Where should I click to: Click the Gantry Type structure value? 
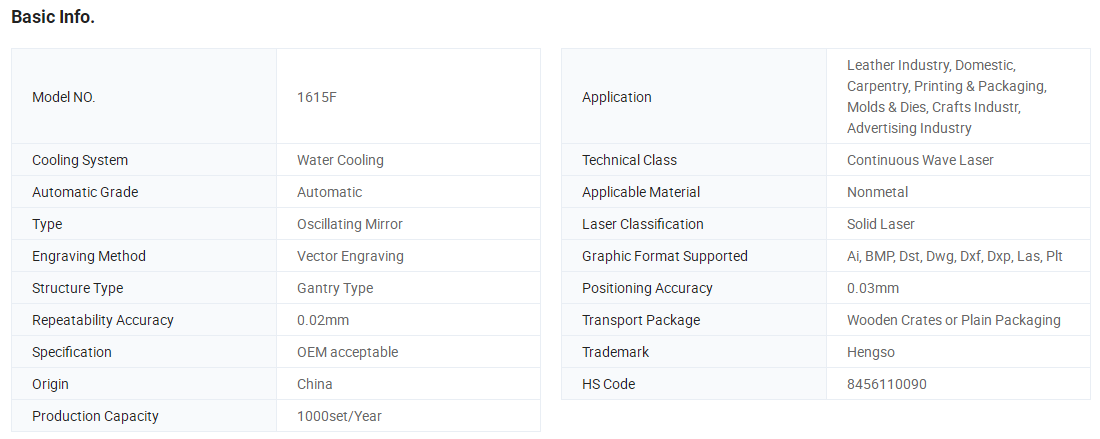tap(335, 288)
